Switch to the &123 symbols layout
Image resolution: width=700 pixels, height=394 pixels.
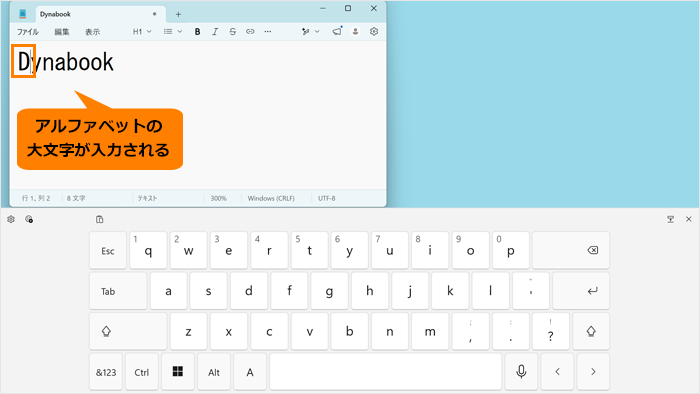106,372
